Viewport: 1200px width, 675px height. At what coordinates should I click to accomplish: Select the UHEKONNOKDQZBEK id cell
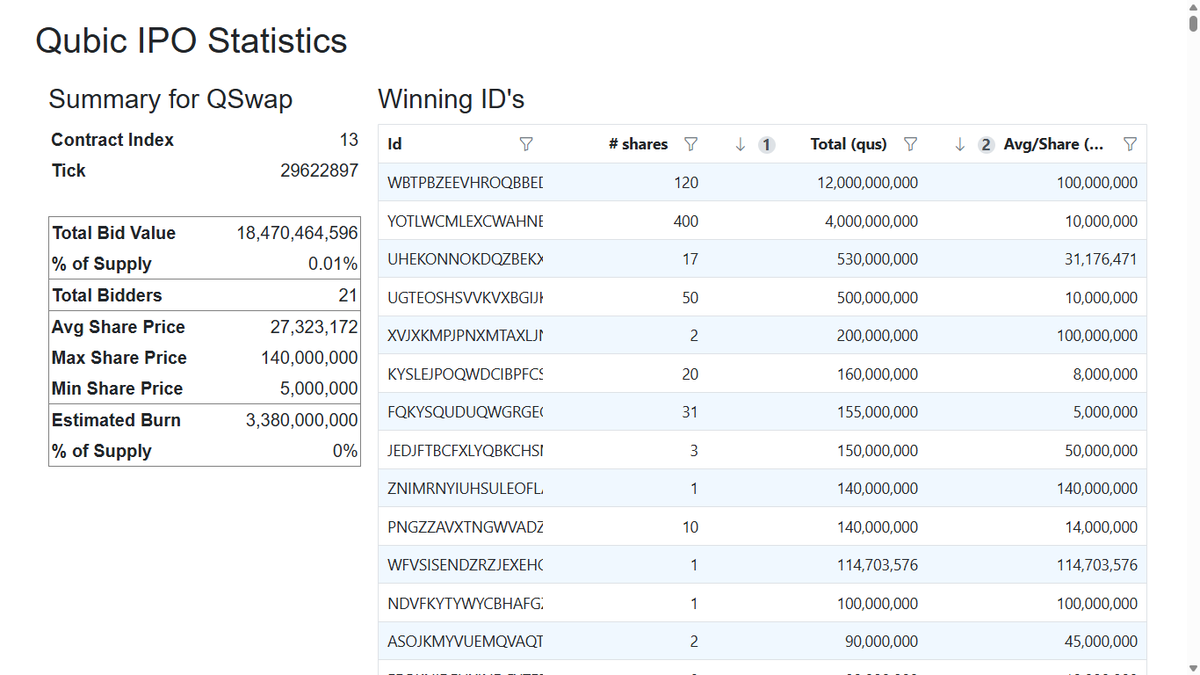pyautogui.click(x=464, y=259)
